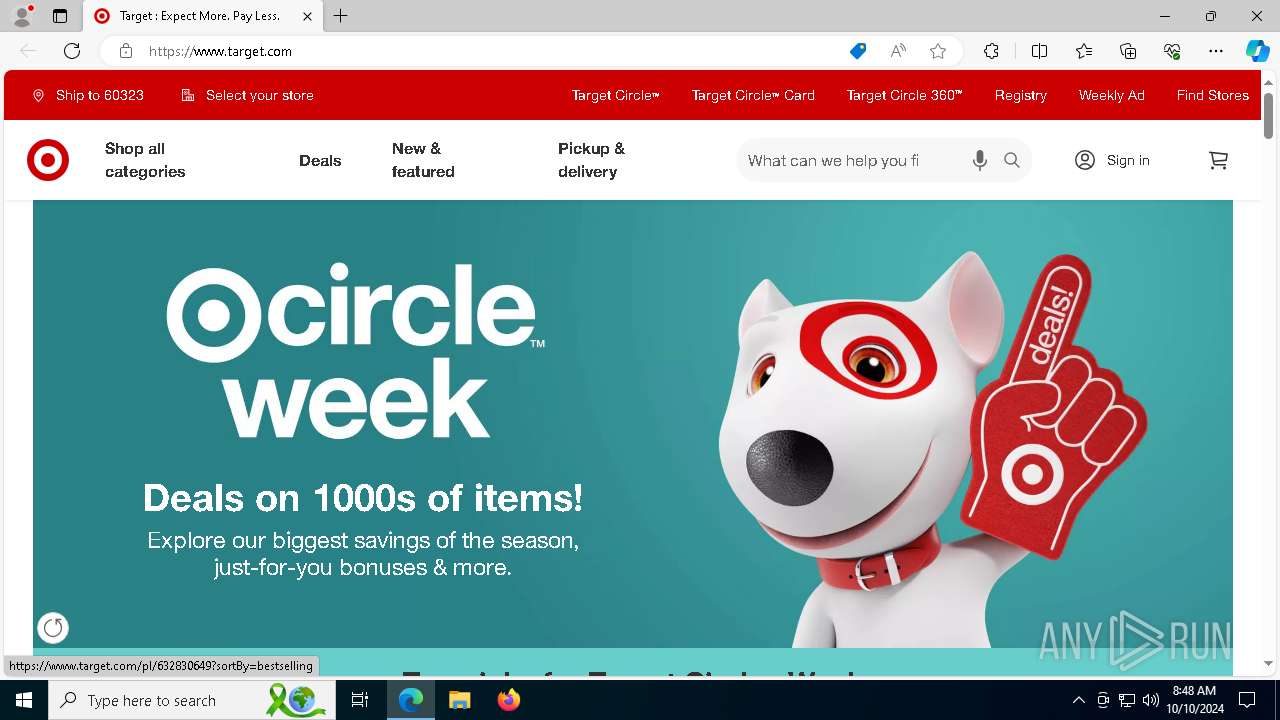Sign in to Target account
This screenshot has width=1280, height=720.
(1112, 160)
